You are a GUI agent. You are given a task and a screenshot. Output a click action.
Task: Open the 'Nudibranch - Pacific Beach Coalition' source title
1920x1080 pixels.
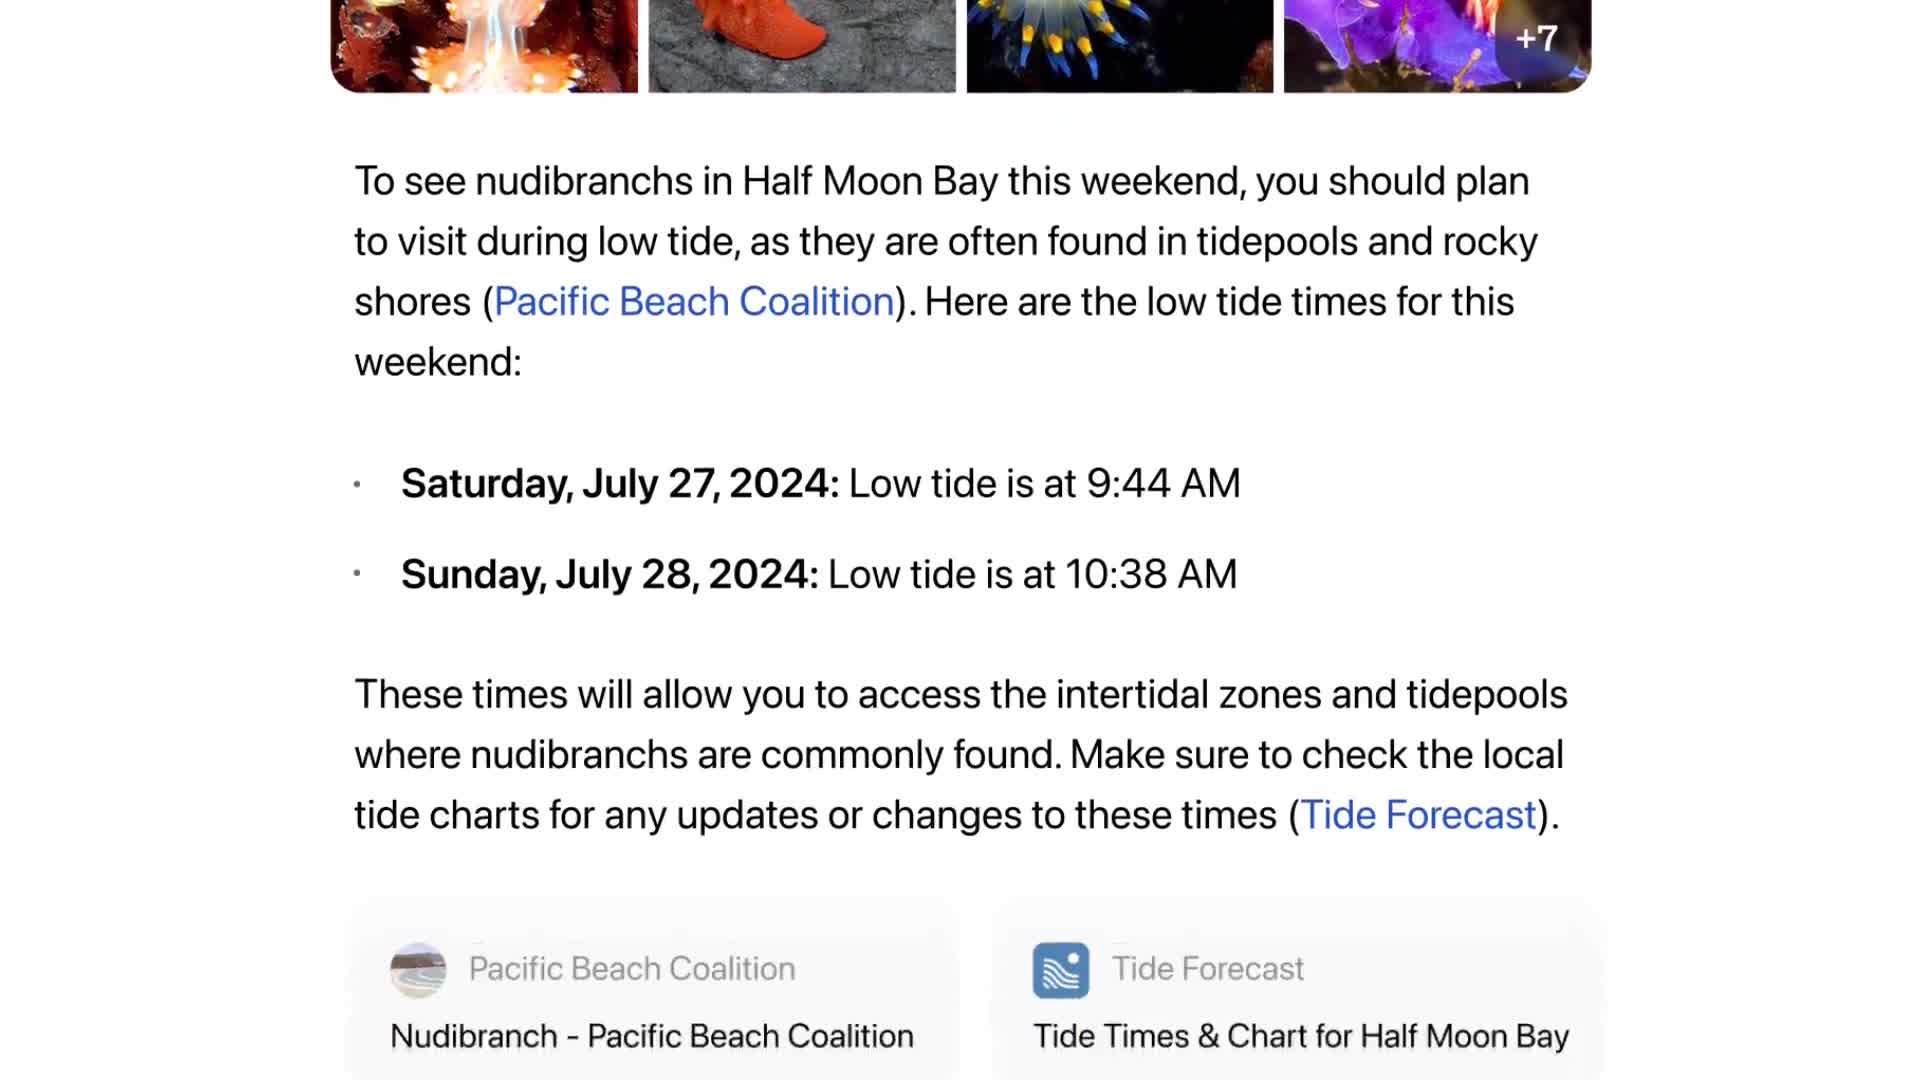point(652,1036)
